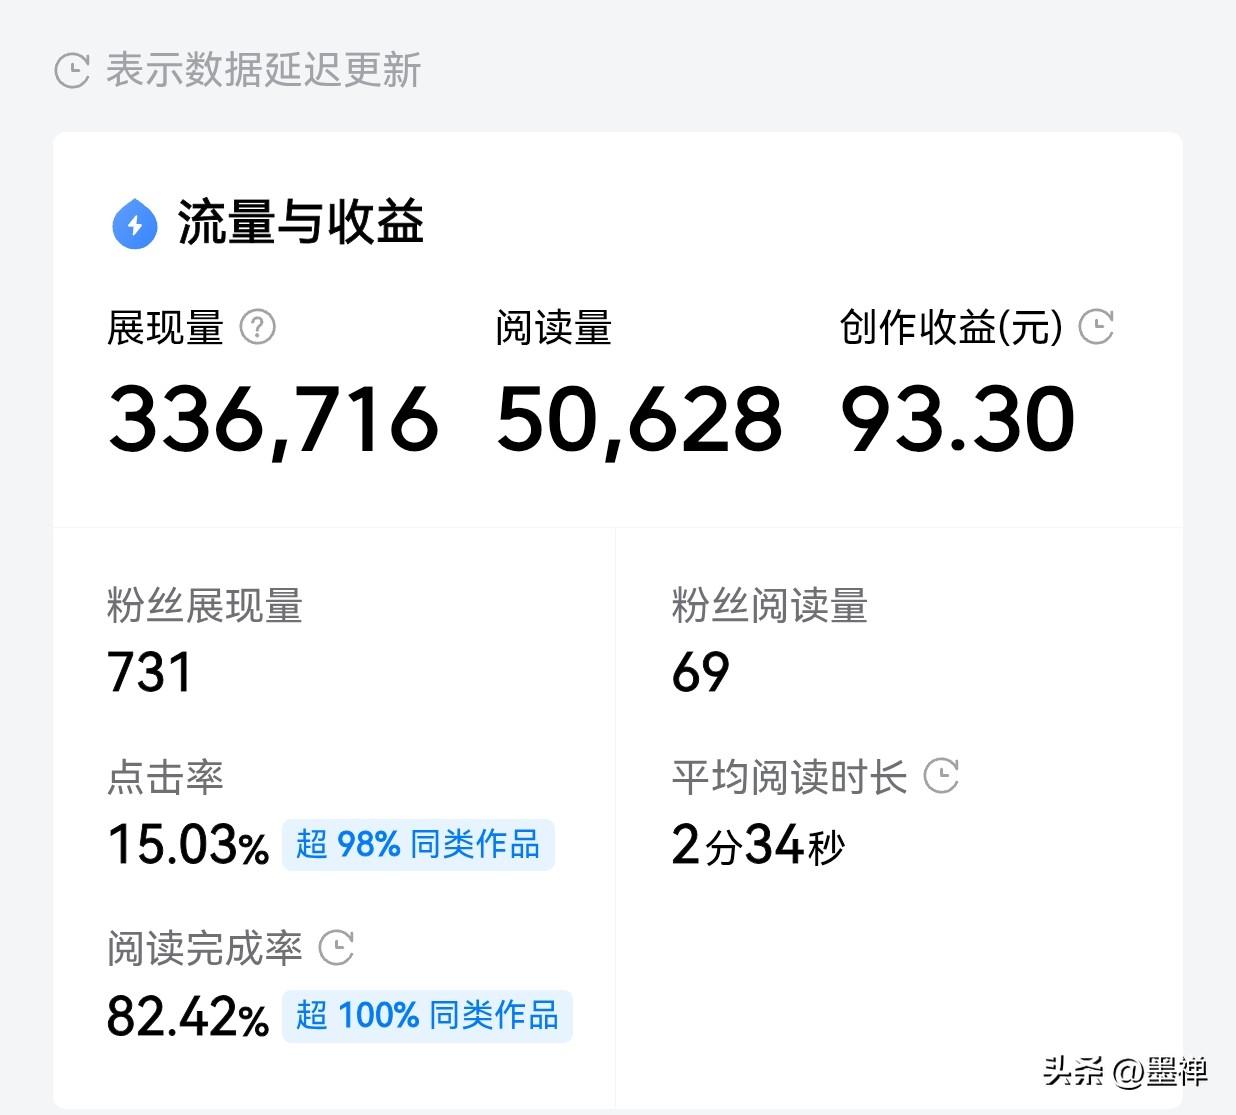The width and height of the screenshot is (1236, 1115).
Task: Click the clock icon next to 阅读完成率
Action: click(x=337, y=946)
